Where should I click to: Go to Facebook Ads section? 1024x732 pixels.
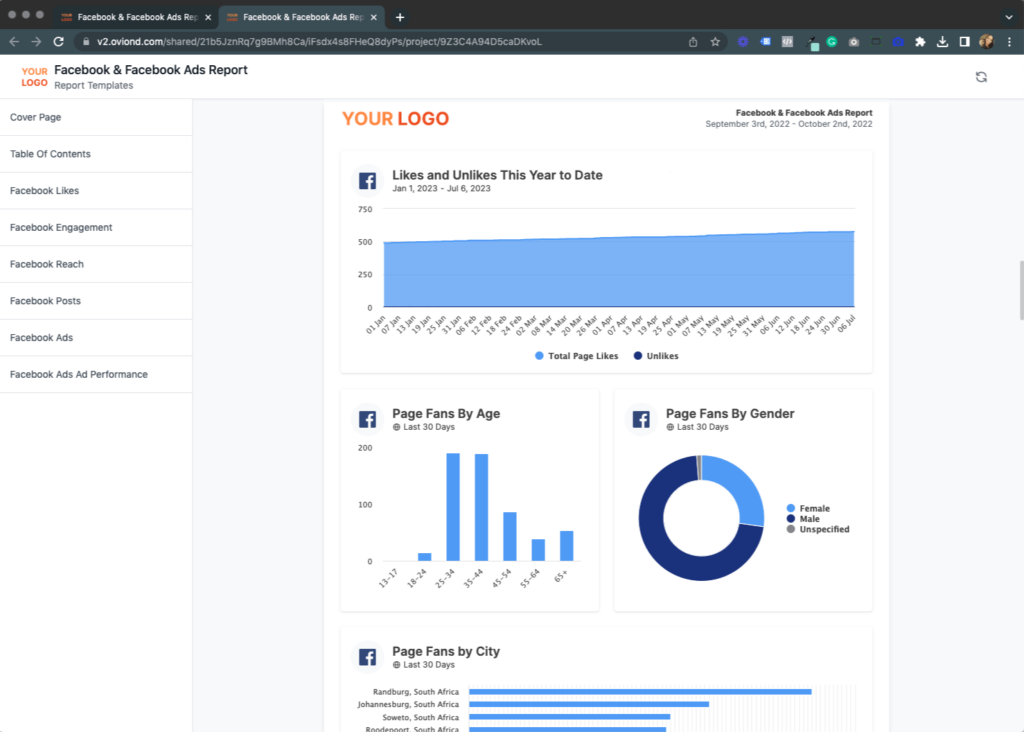pyautogui.click(x=96, y=338)
